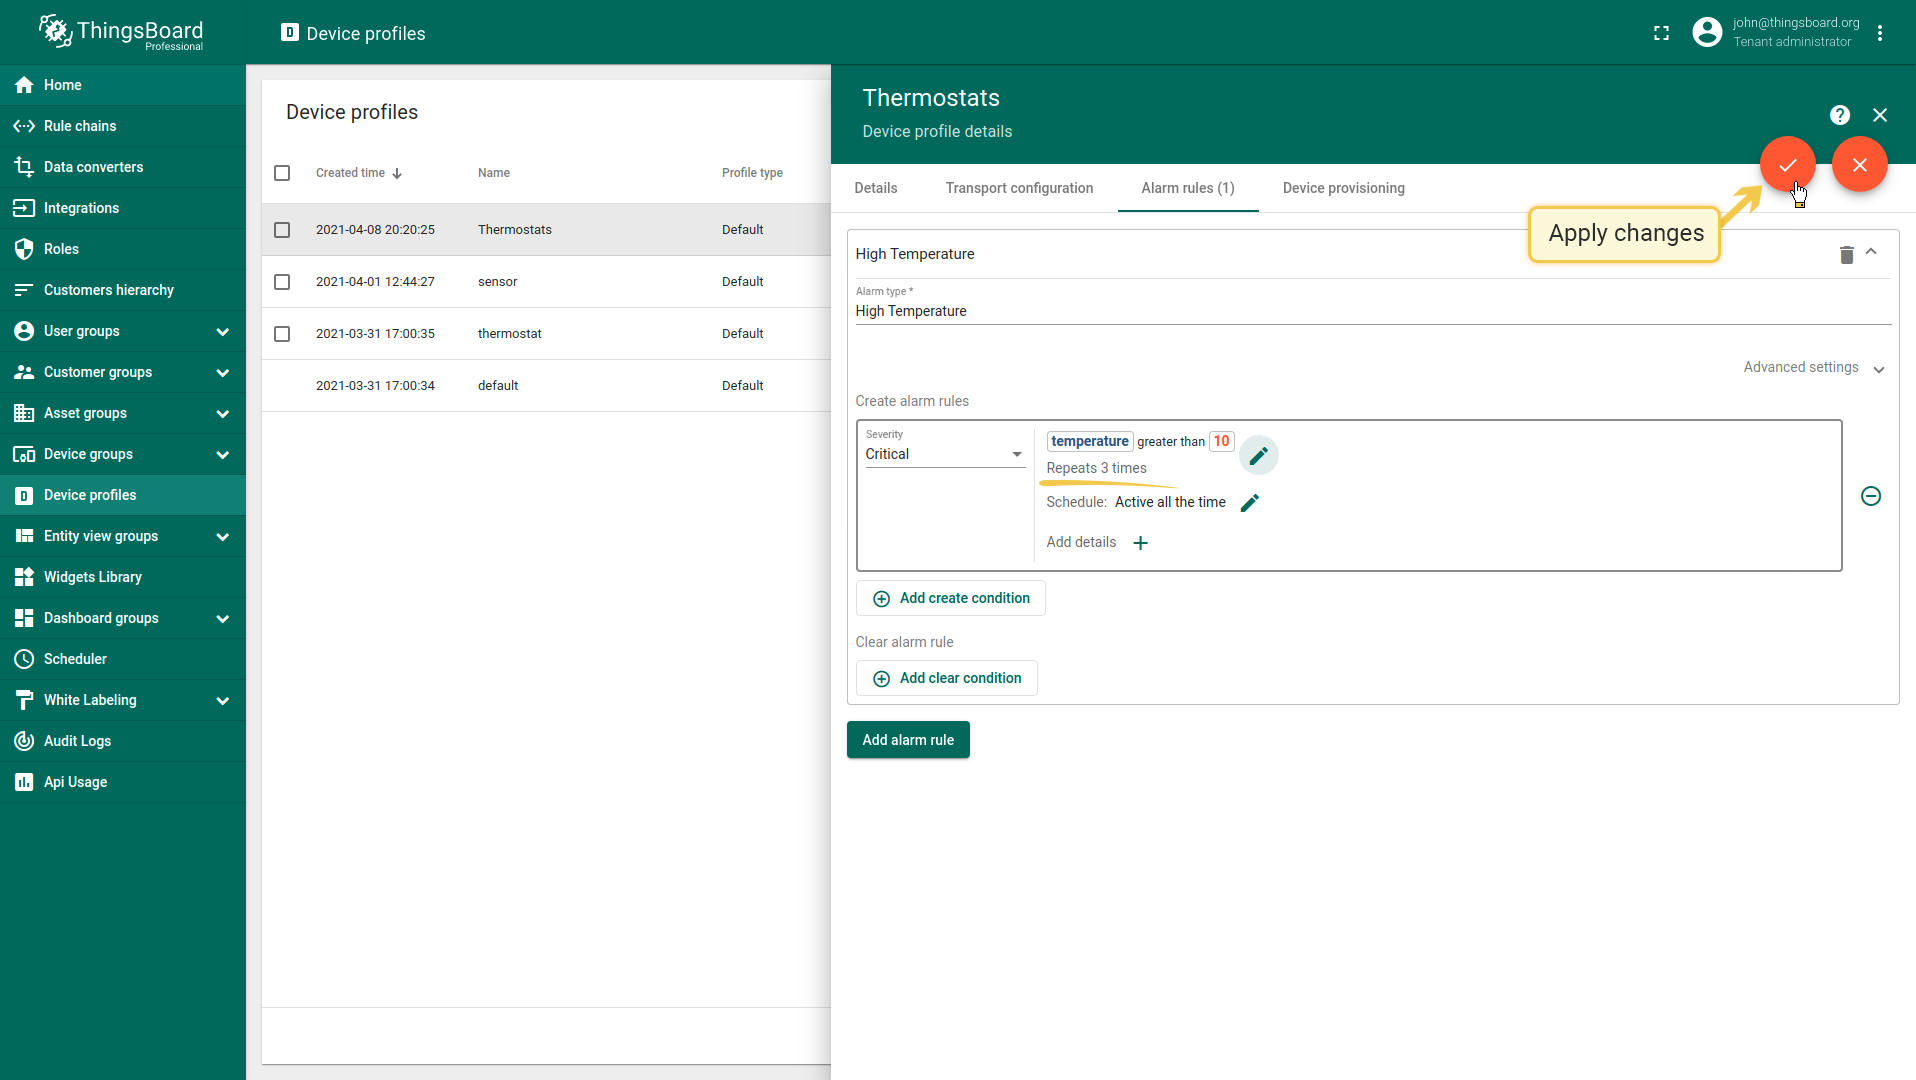Screen dimensions: 1916x1080
Task: Expand Entity view groups menu
Action: [123, 536]
